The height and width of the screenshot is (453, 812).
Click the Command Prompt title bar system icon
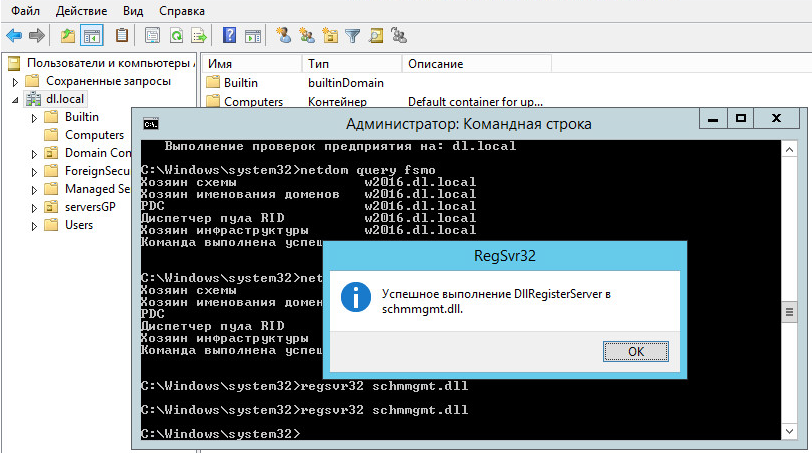151,124
